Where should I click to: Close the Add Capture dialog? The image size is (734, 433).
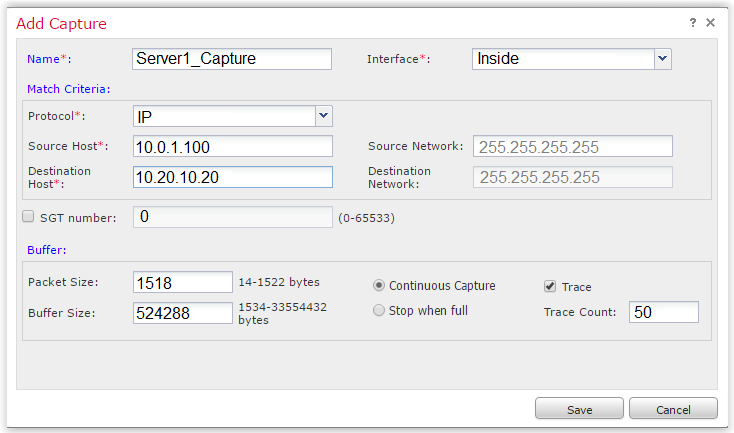point(710,22)
